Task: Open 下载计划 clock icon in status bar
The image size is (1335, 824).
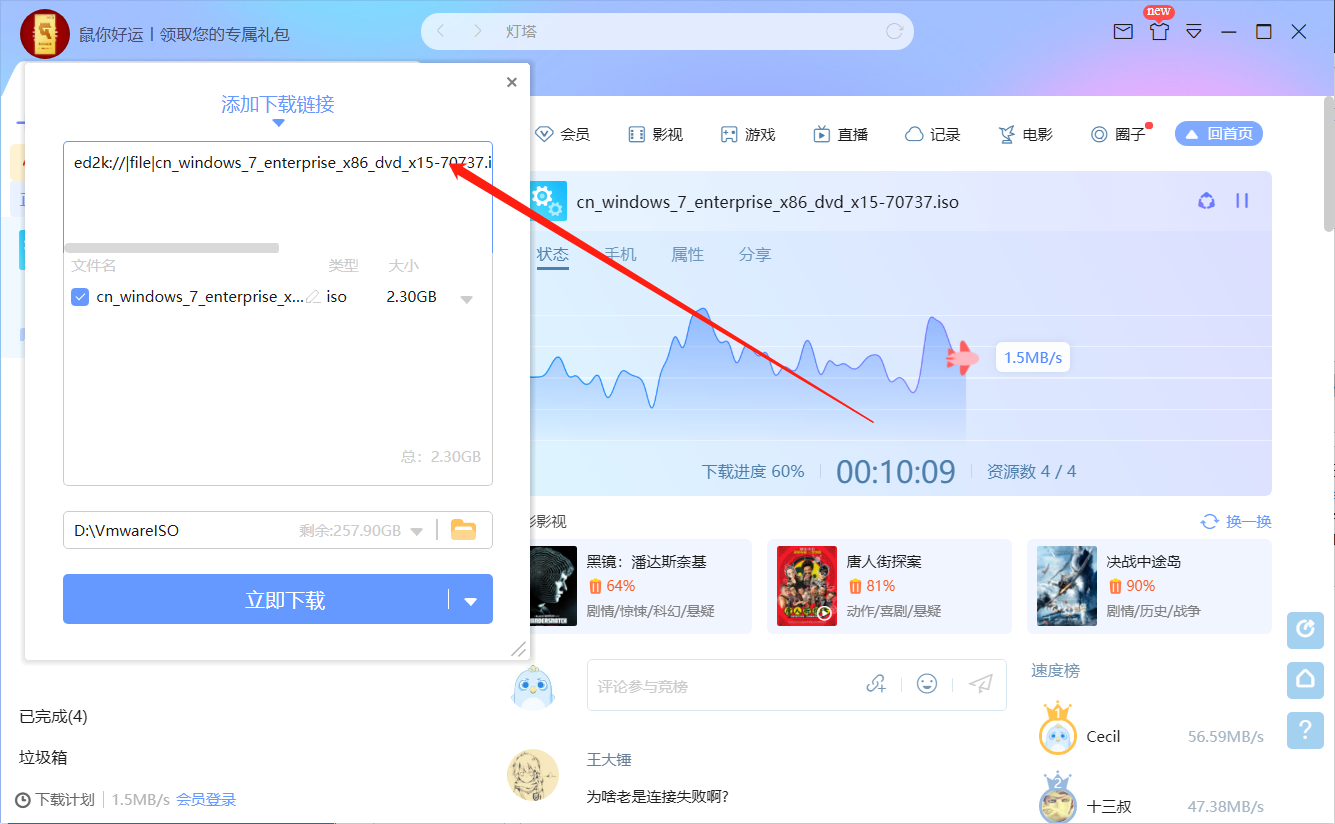Action: (23, 800)
